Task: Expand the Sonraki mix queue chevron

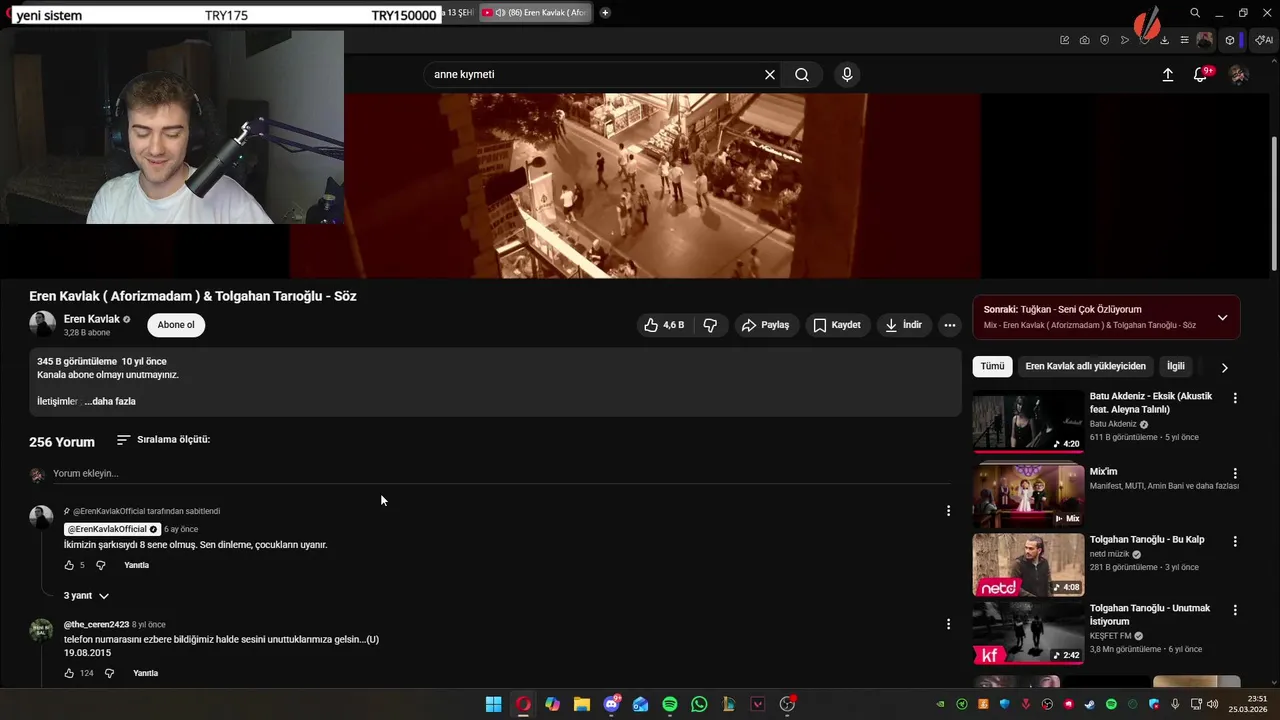Action: click(1222, 318)
